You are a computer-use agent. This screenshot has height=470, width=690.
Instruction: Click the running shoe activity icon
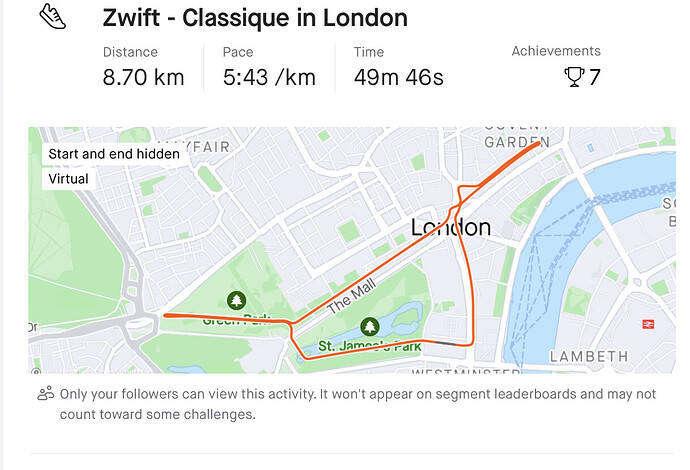click(52, 17)
